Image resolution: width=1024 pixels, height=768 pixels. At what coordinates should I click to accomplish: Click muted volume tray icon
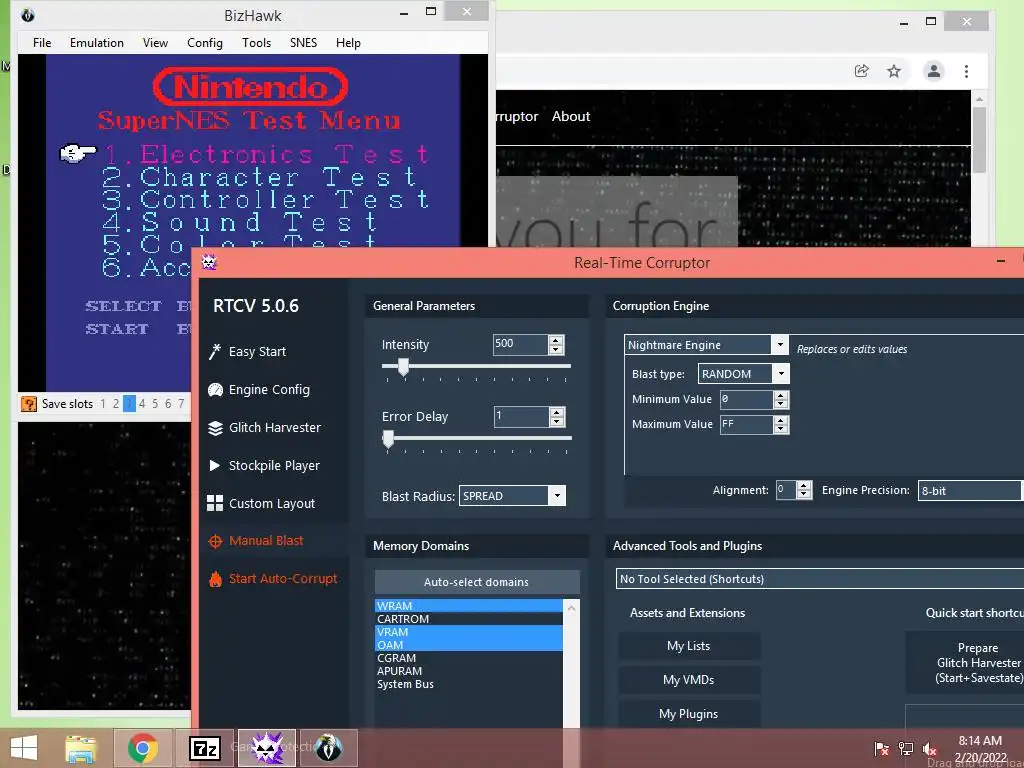pyautogui.click(x=930, y=749)
